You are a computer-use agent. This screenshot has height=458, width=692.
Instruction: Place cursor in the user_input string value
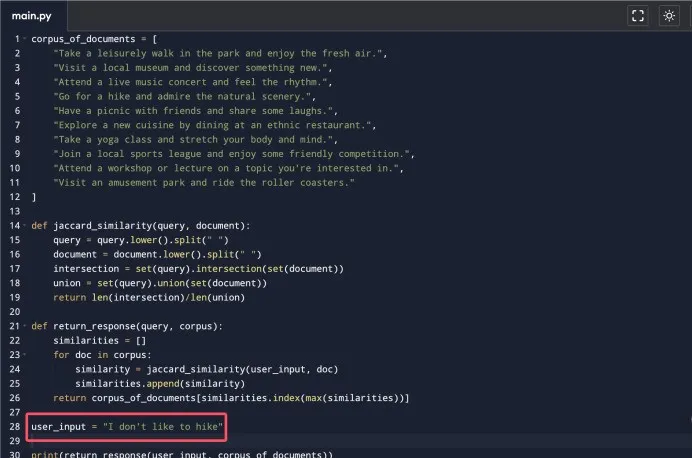[x=162, y=428]
